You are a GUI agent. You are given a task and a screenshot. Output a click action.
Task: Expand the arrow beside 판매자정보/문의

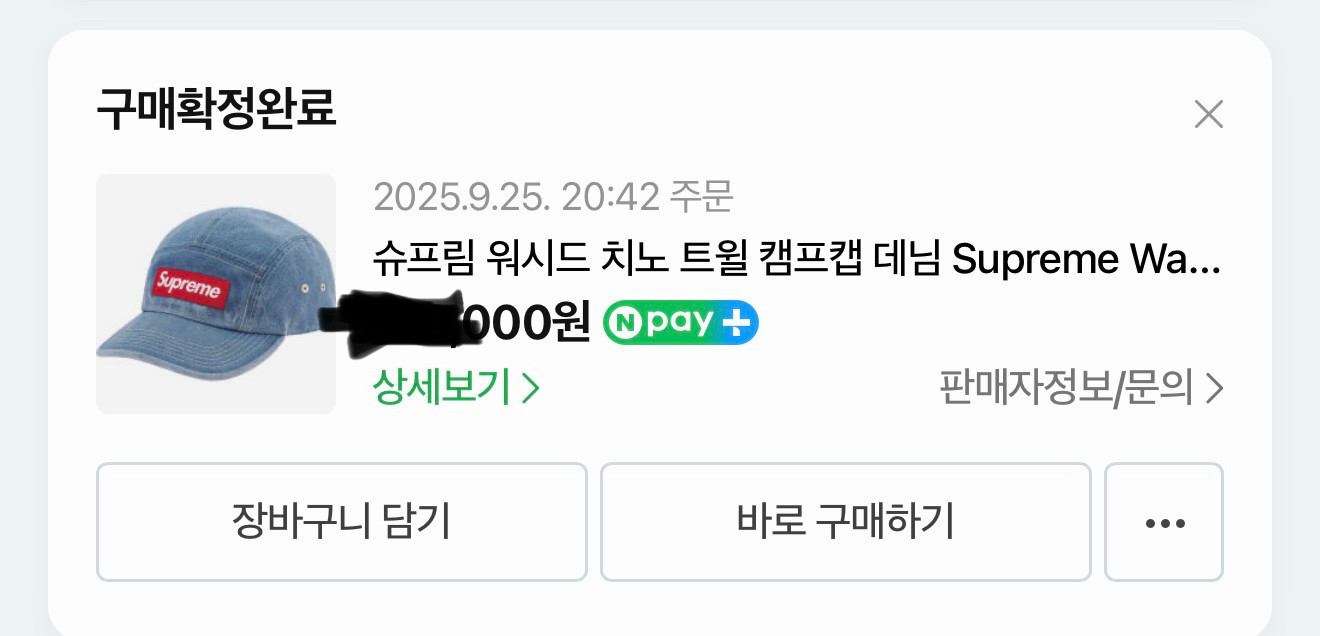point(1214,388)
